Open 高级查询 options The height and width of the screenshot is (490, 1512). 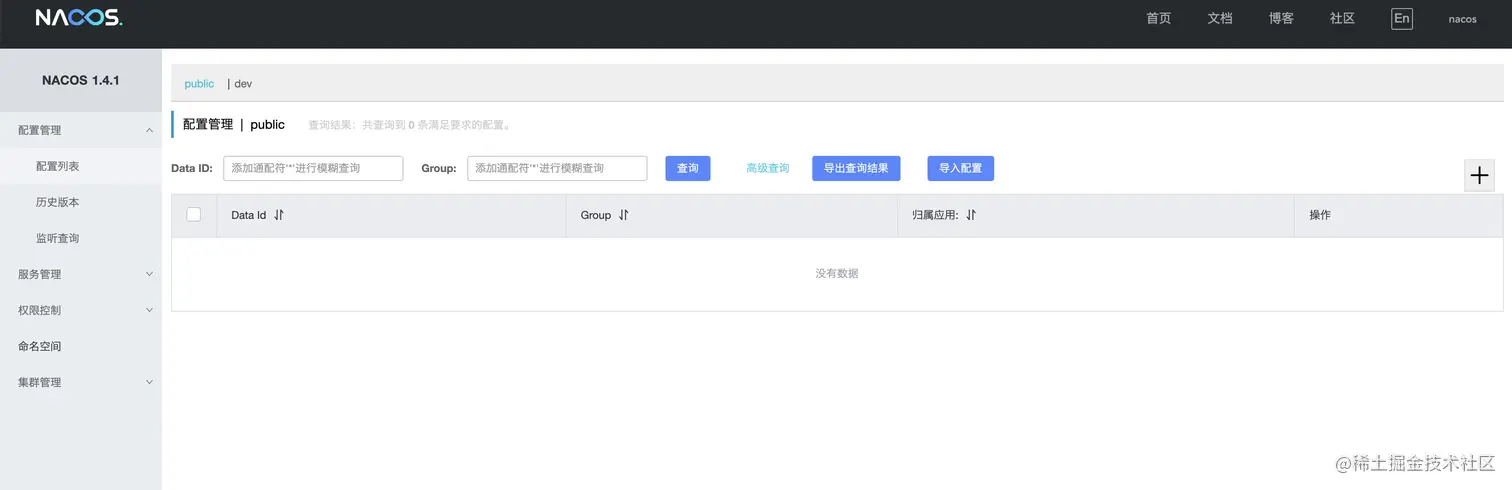[x=768, y=168]
